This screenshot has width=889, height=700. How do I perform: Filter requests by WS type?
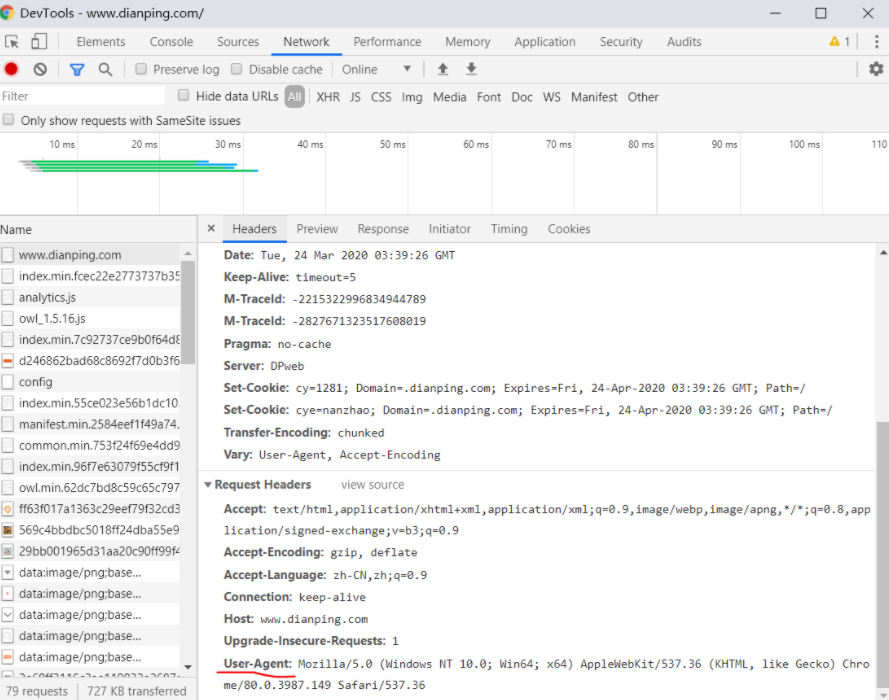pyautogui.click(x=552, y=97)
